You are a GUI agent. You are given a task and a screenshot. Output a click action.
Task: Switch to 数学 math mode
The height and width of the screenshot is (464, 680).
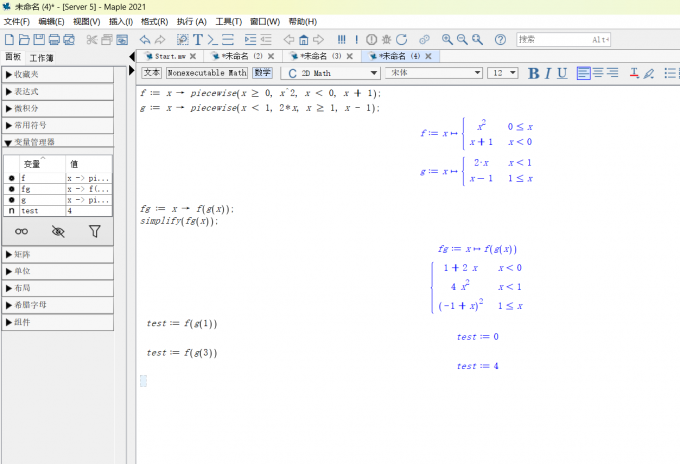[x=262, y=72]
